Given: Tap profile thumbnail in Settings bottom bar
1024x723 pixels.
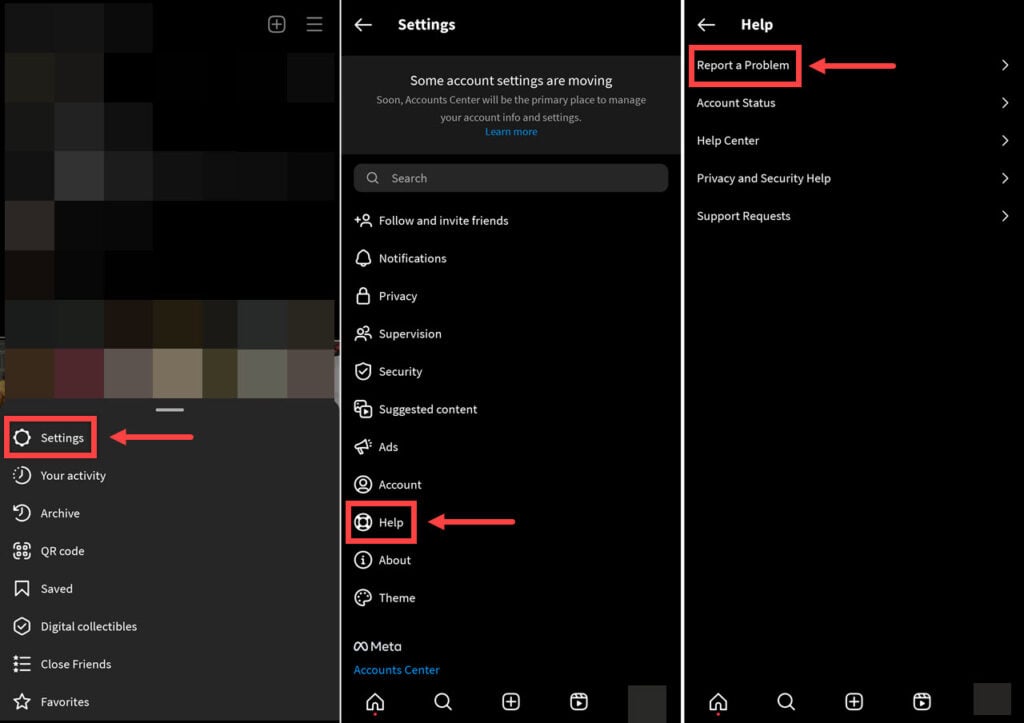Looking at the screenshot, I should click(x=647, y=703).
